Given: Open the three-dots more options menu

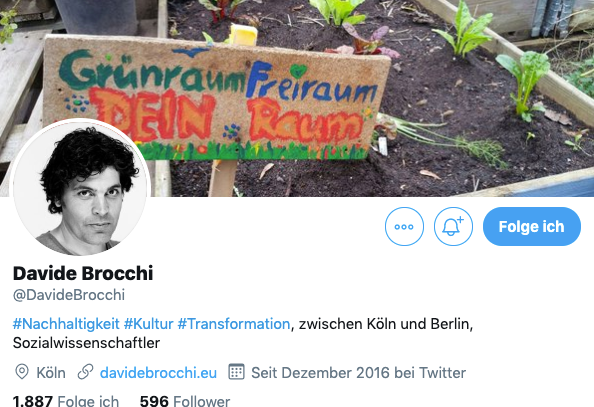Looking at the screenshot, I should click(x=404, y=227).
